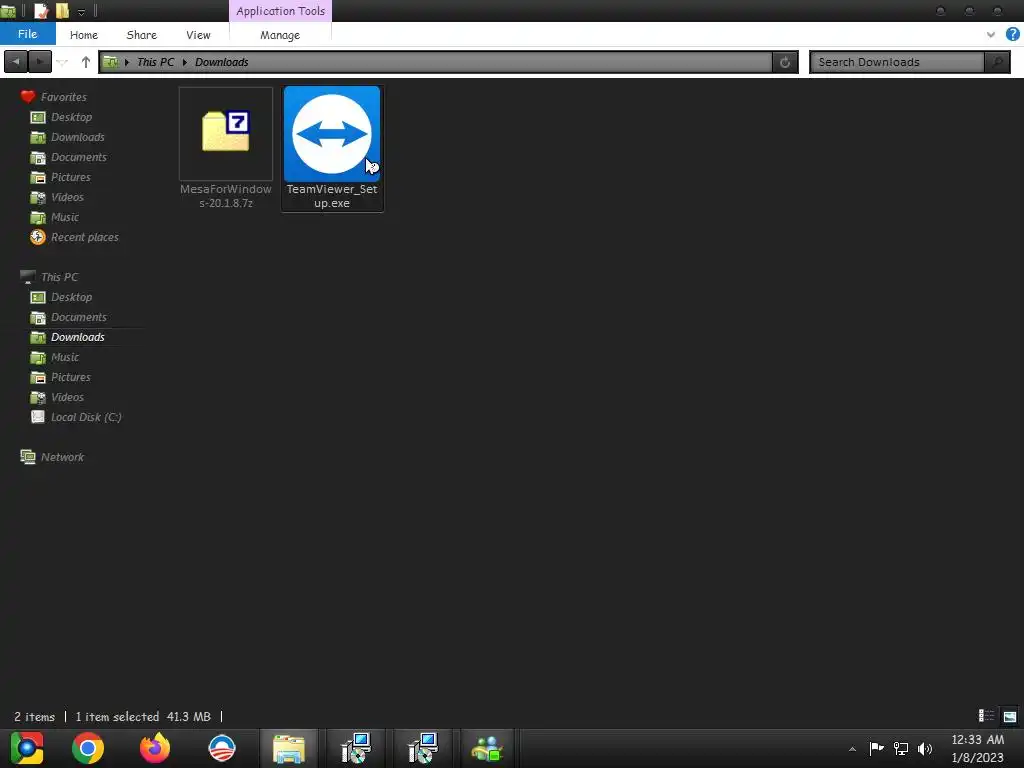This screenshot has height=768, width=1024.
Task: Select the This PC breadcrumb
Action: (x=155, y=62)
